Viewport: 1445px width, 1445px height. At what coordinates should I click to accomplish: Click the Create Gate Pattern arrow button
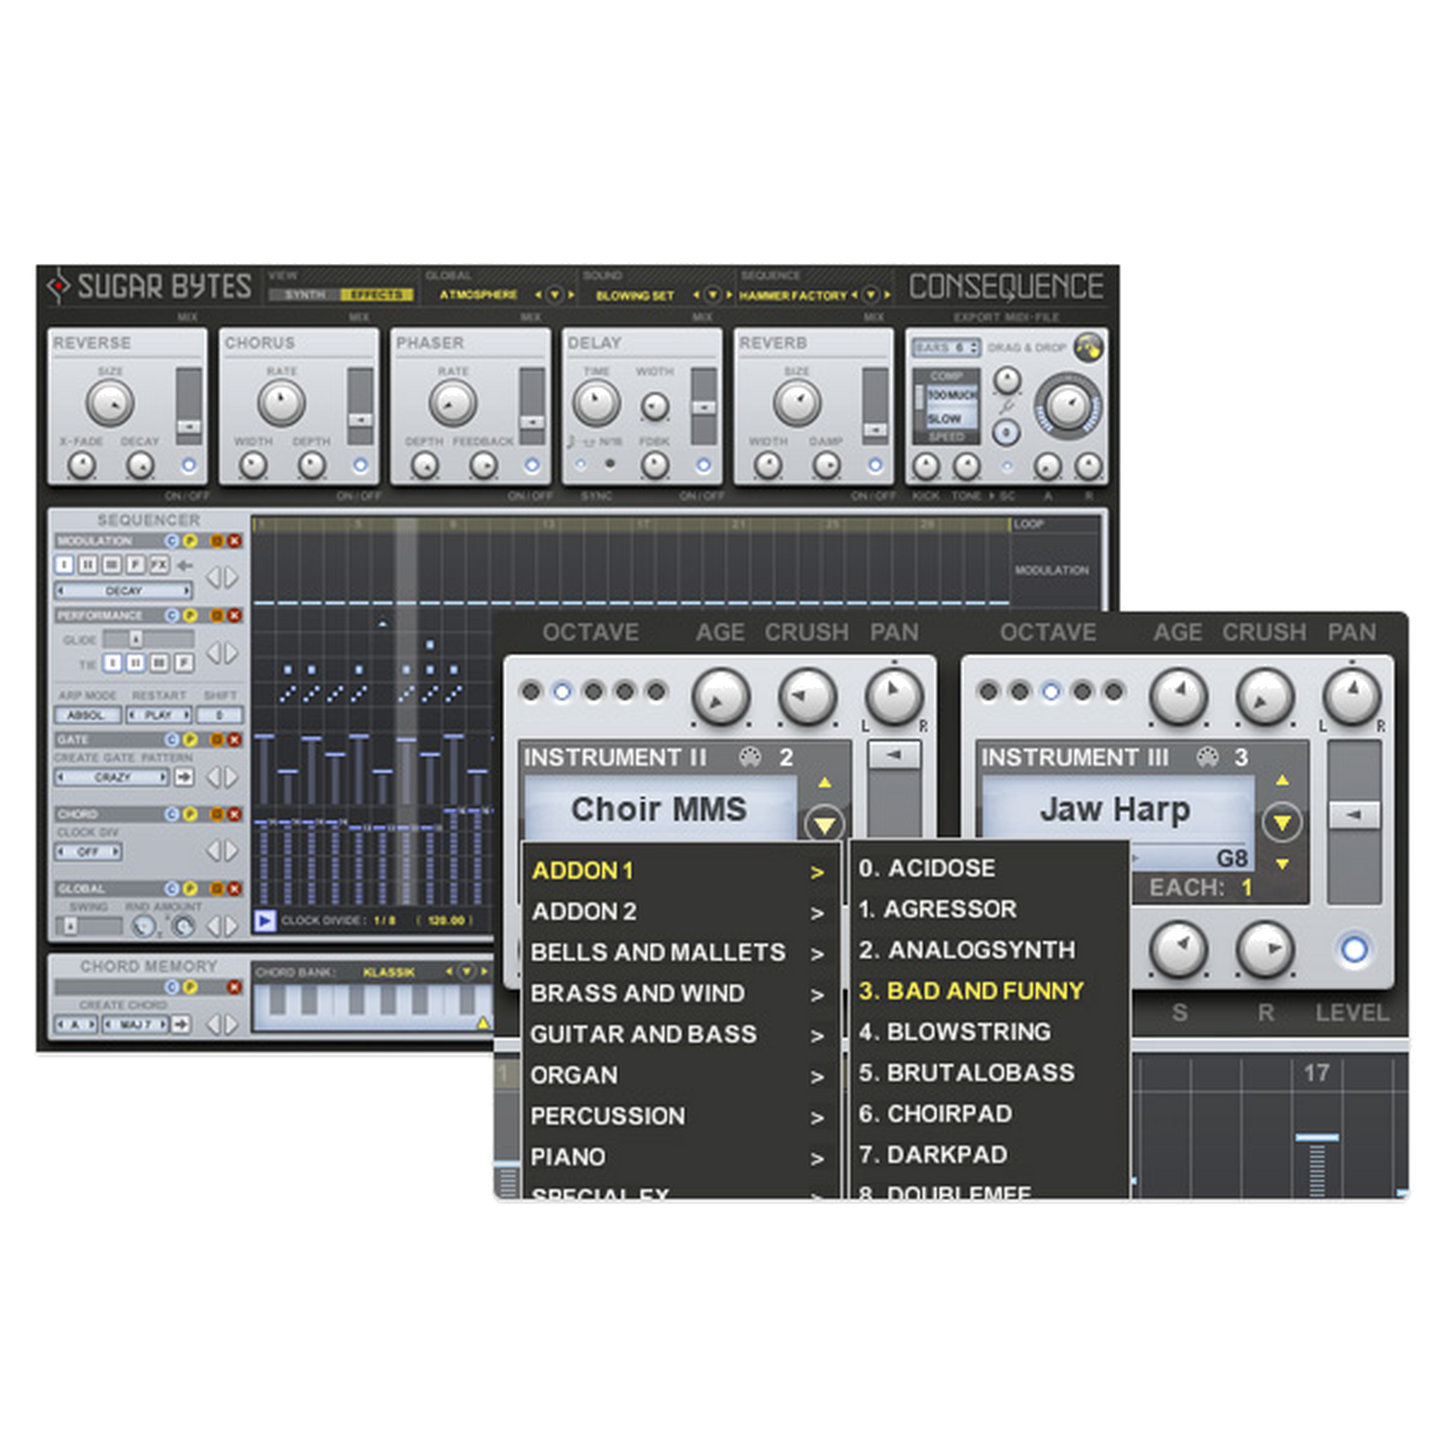[x=183, y=777]
